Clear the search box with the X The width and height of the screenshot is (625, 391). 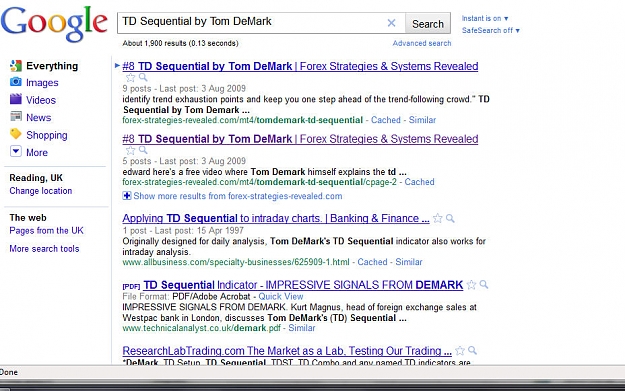(x=391, y=23)
